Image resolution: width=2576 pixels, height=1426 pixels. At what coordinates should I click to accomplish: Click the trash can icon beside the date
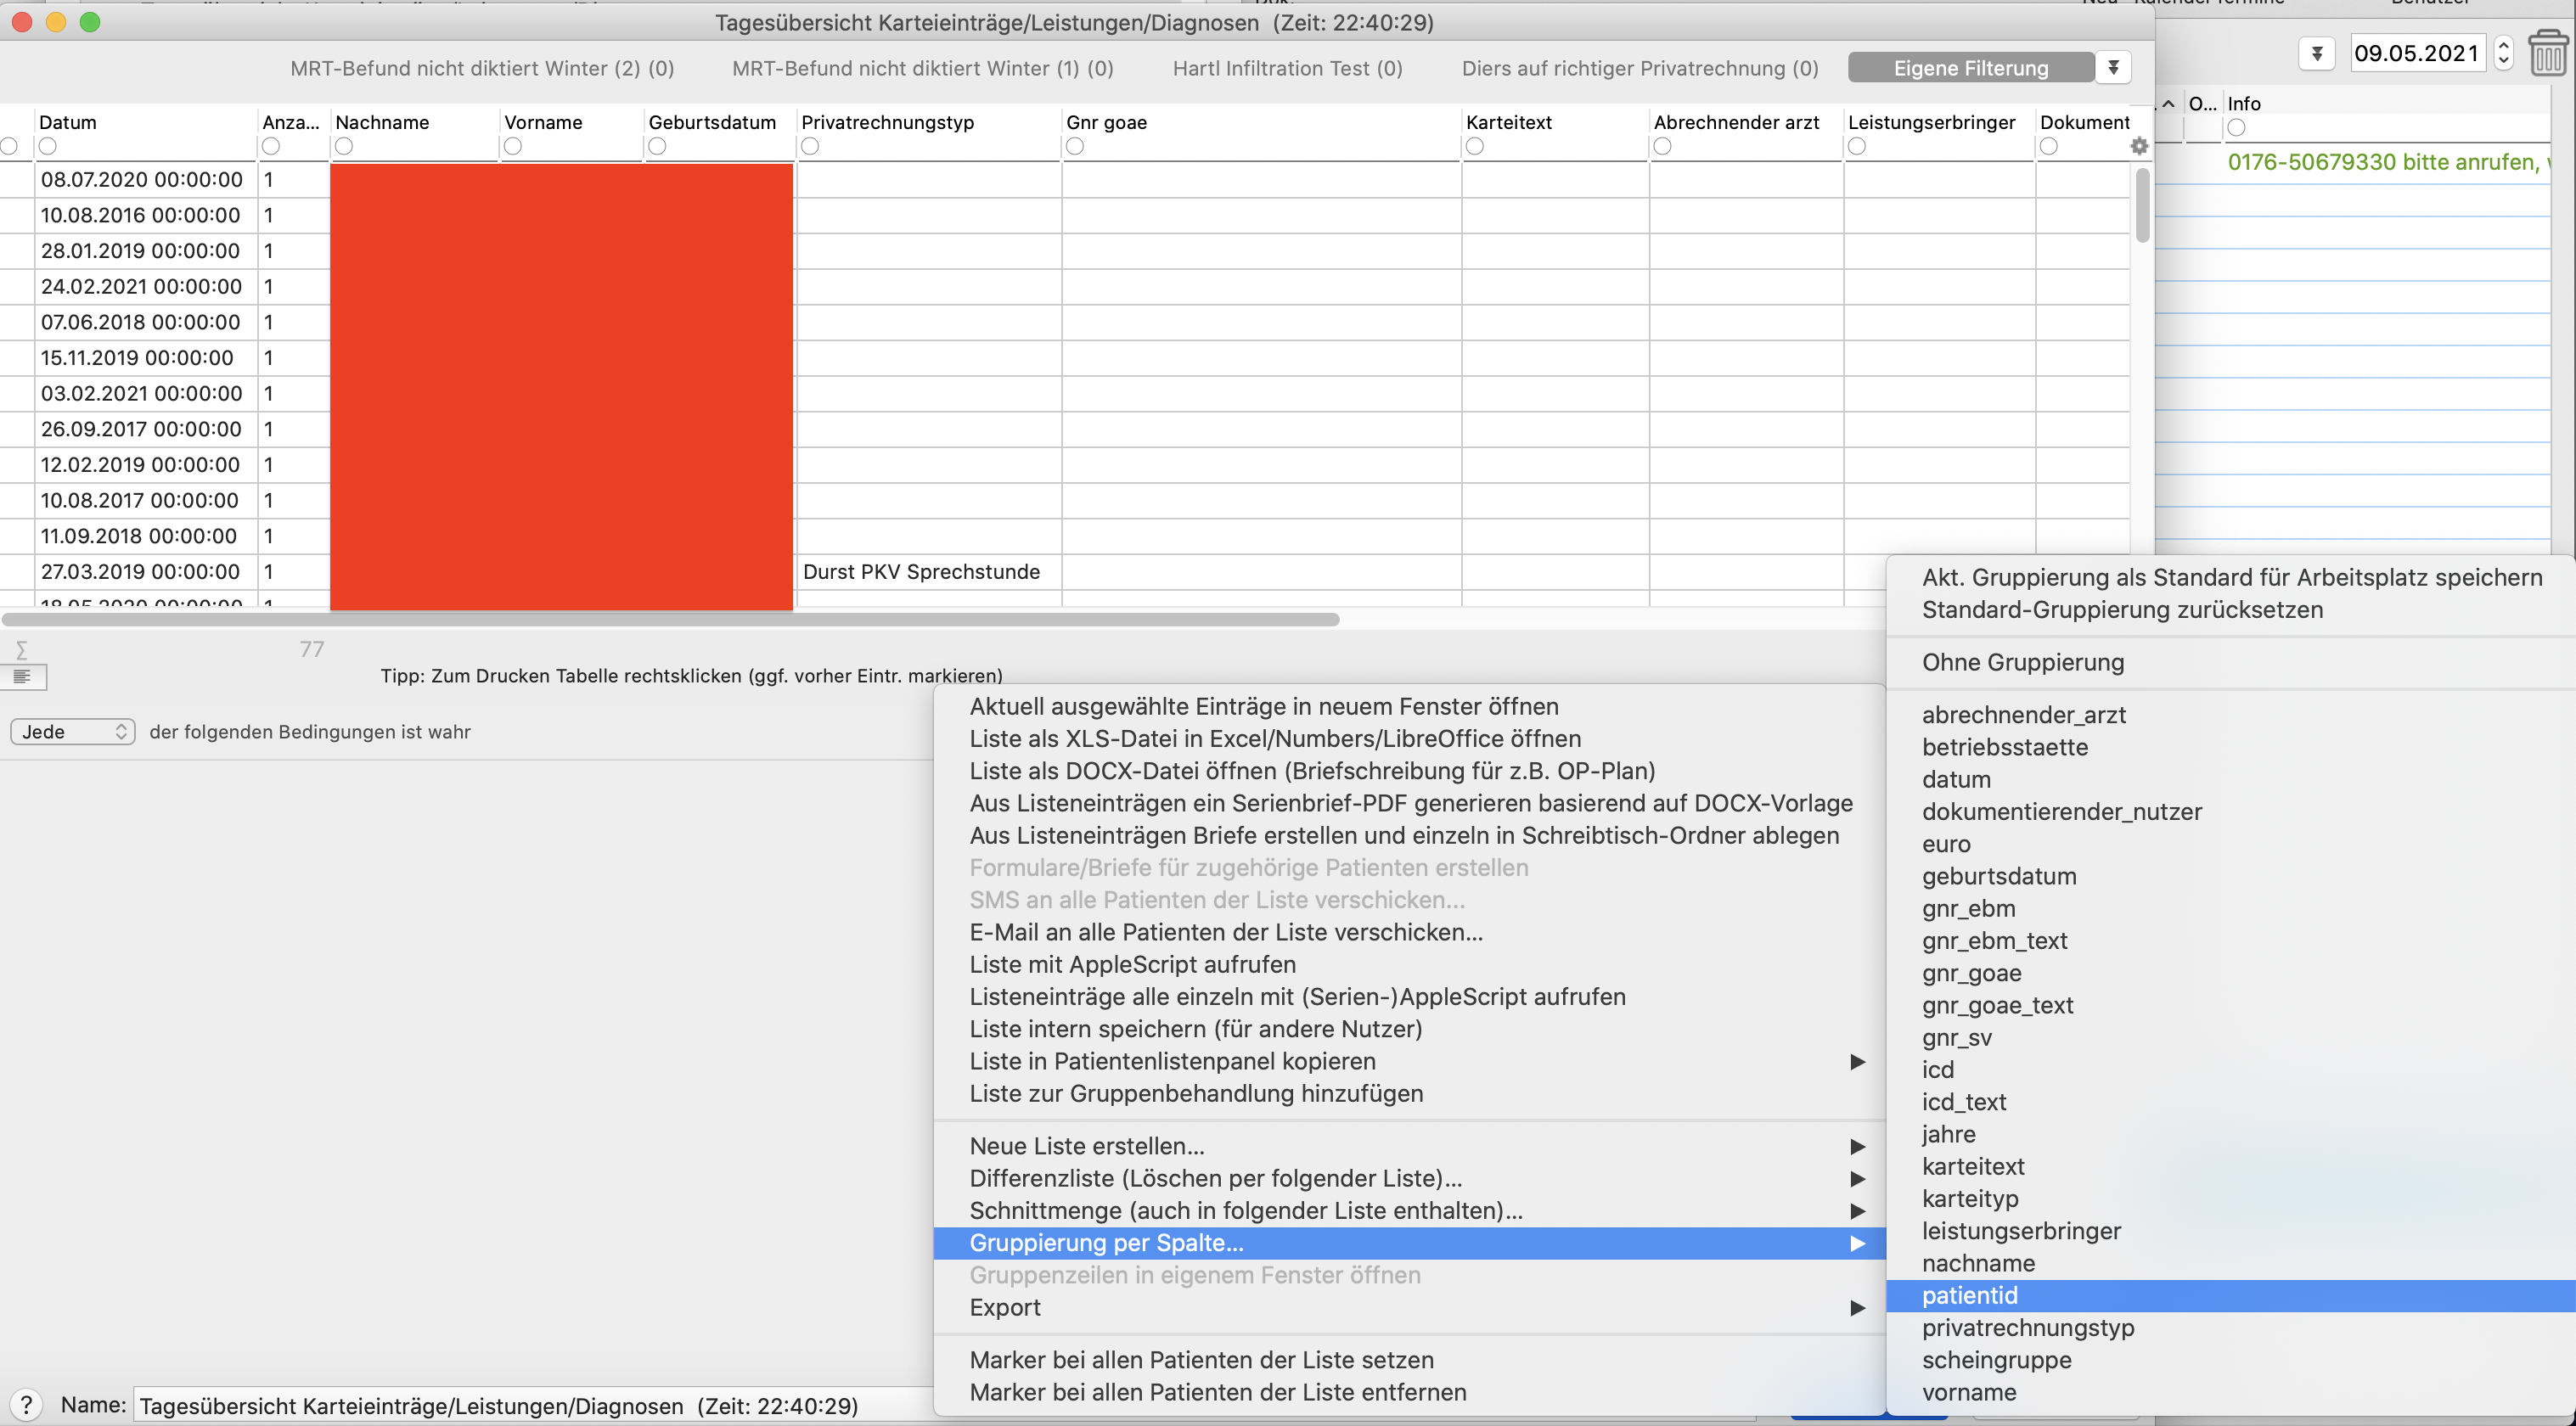click(2548, 53)
